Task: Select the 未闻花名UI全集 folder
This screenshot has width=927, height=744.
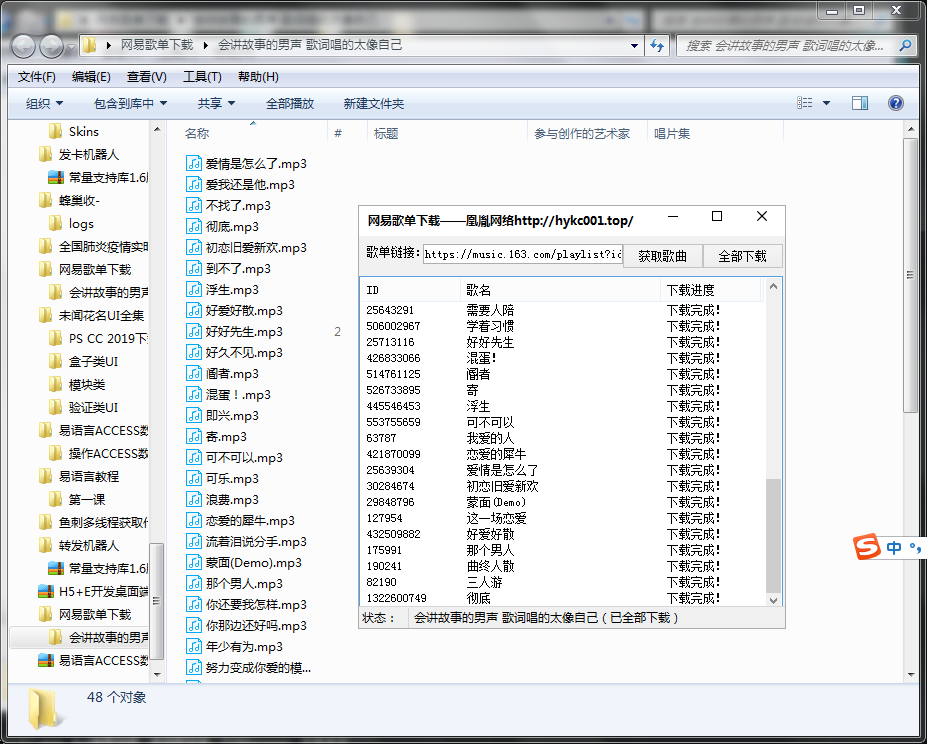Action: [92, 316]
